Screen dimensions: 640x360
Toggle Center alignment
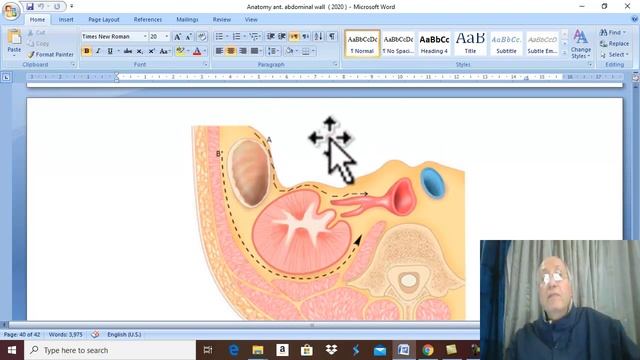[x=231, y=51]
